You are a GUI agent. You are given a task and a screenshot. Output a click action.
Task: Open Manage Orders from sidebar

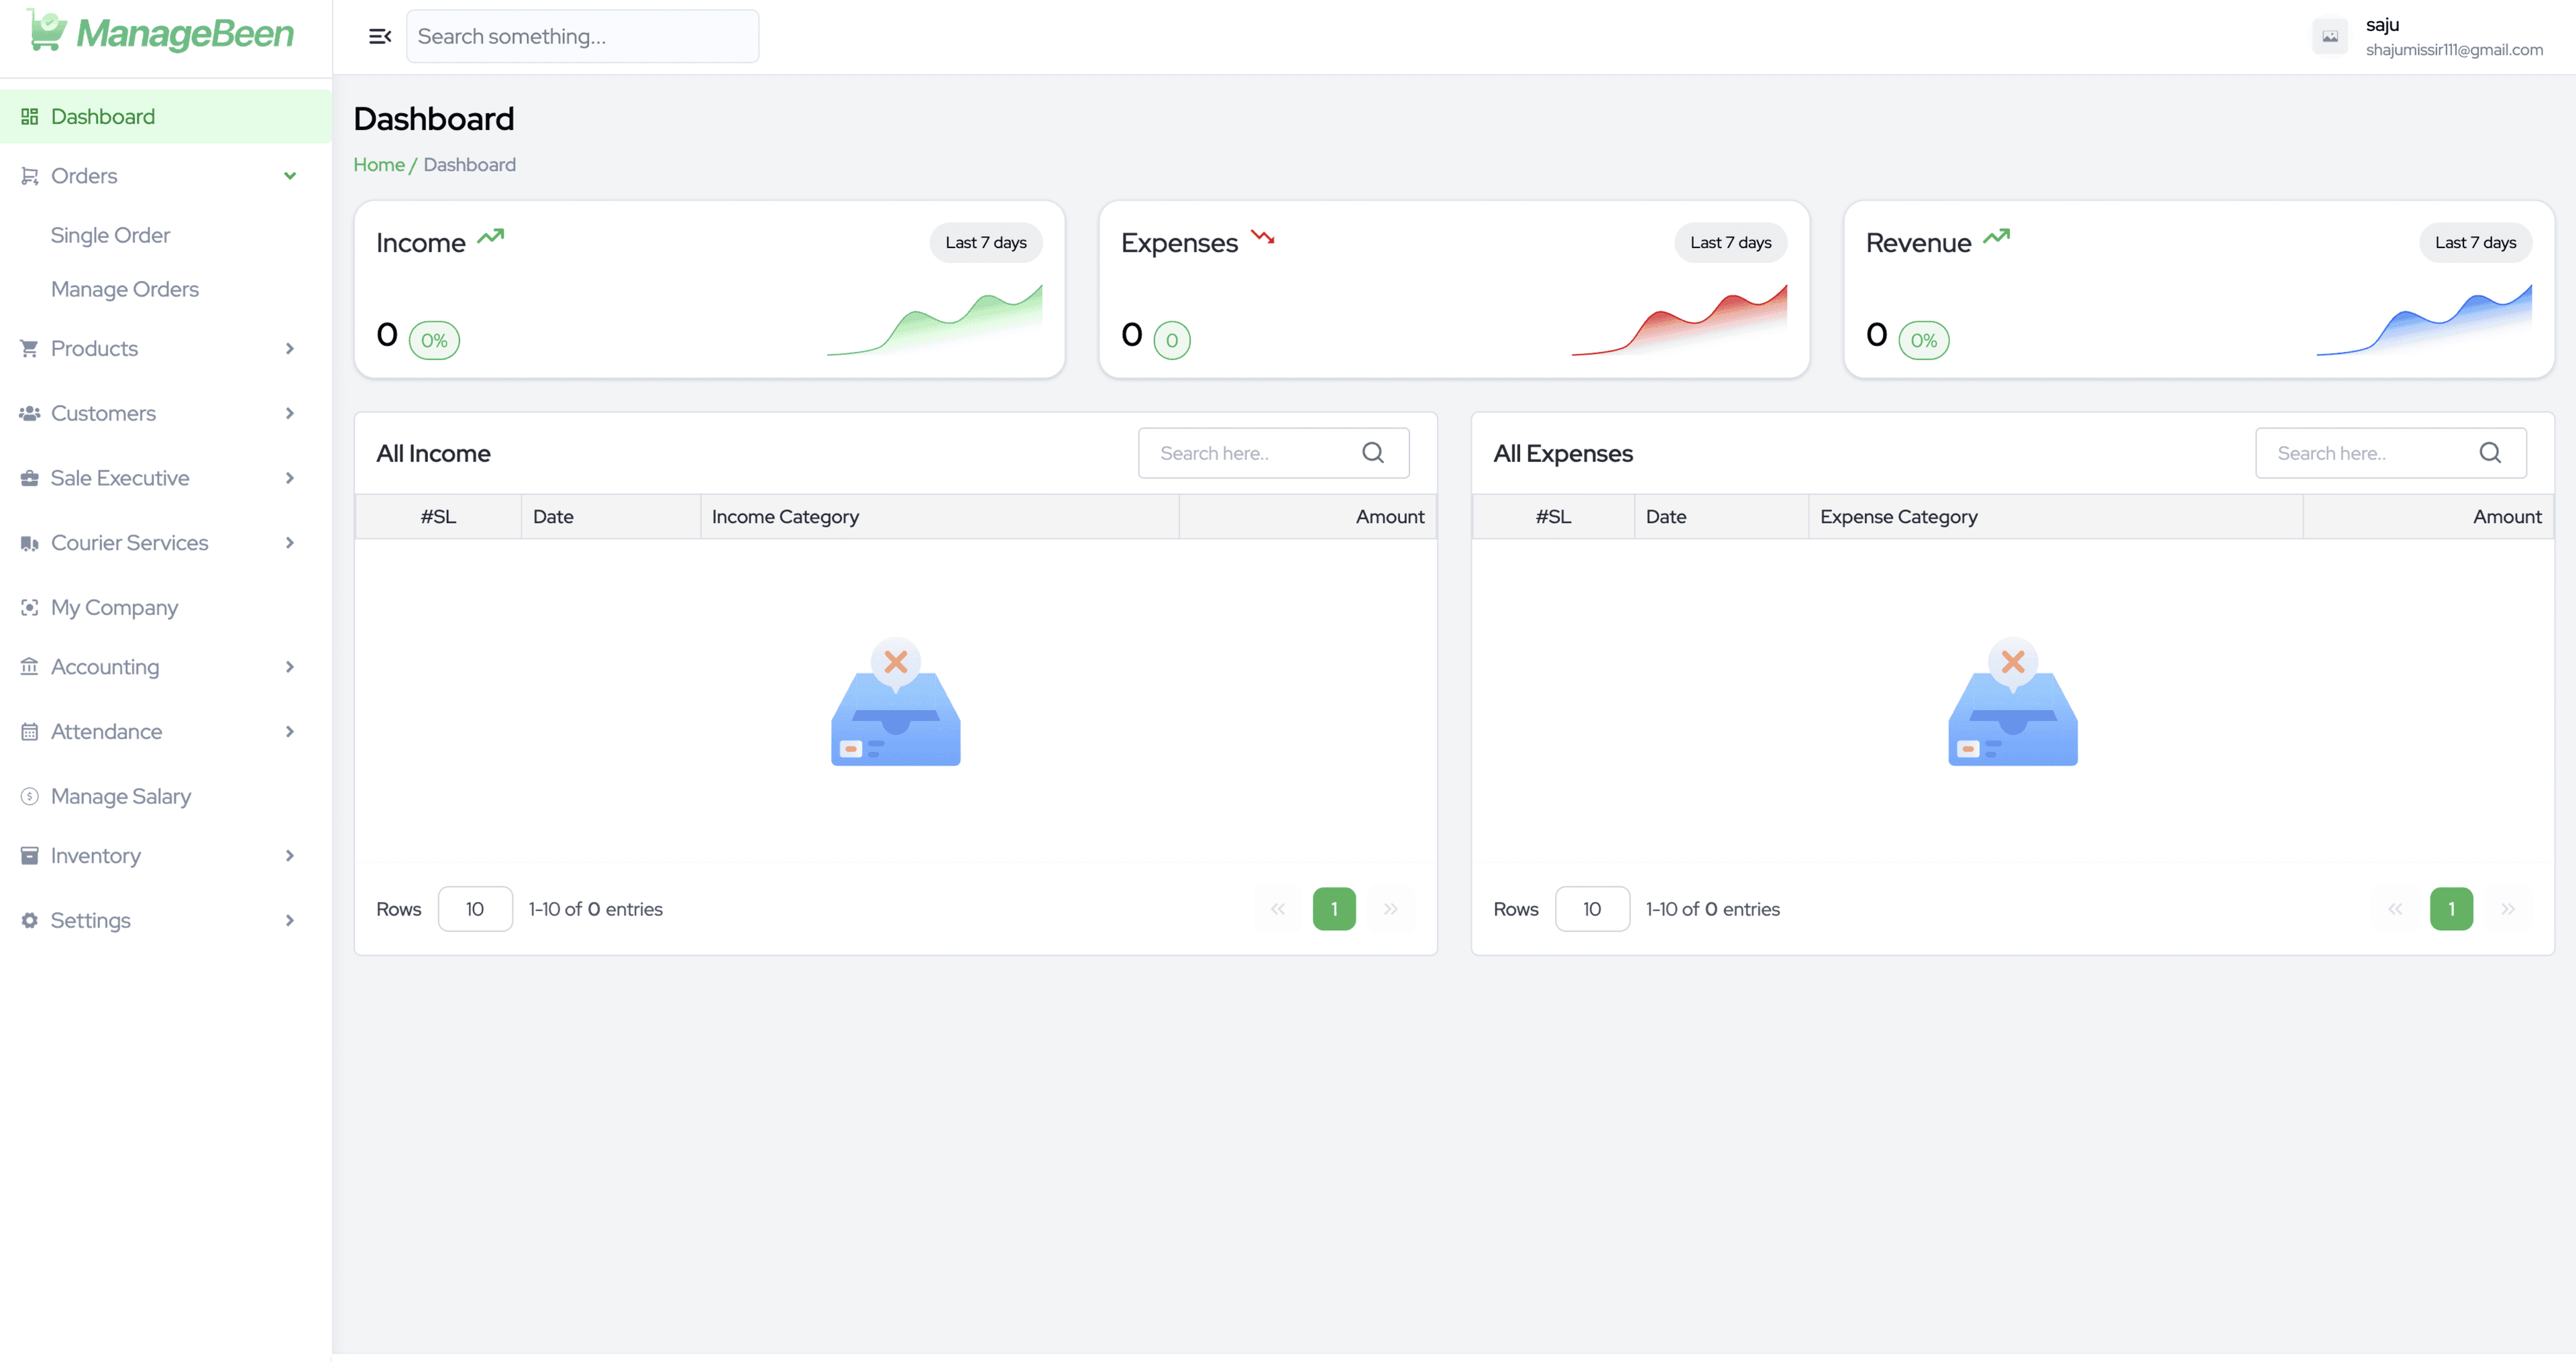point(124,288)
